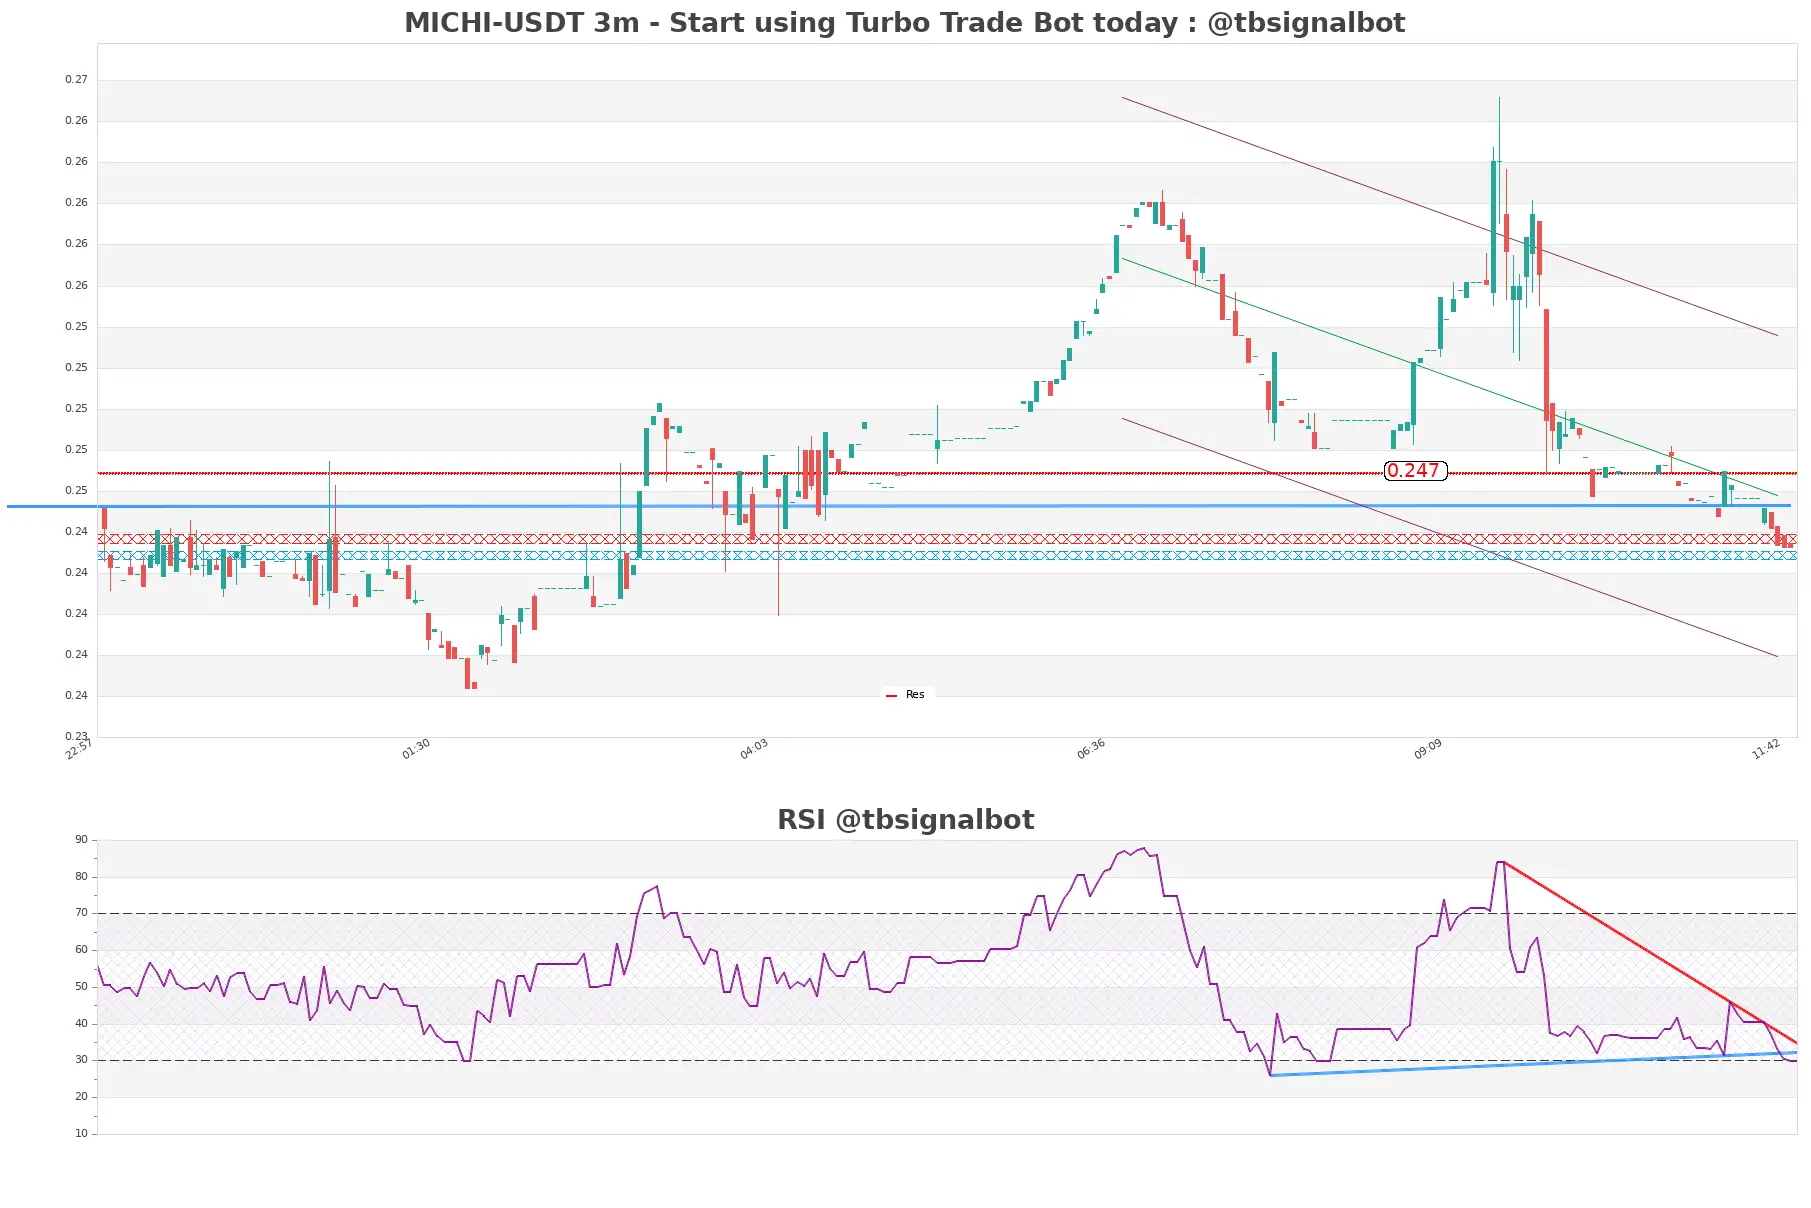Click the blue ascending RSI trendline
Image resolution: width=1811 pixels, height=1208 pixels.
(x=1533, y=1064)
